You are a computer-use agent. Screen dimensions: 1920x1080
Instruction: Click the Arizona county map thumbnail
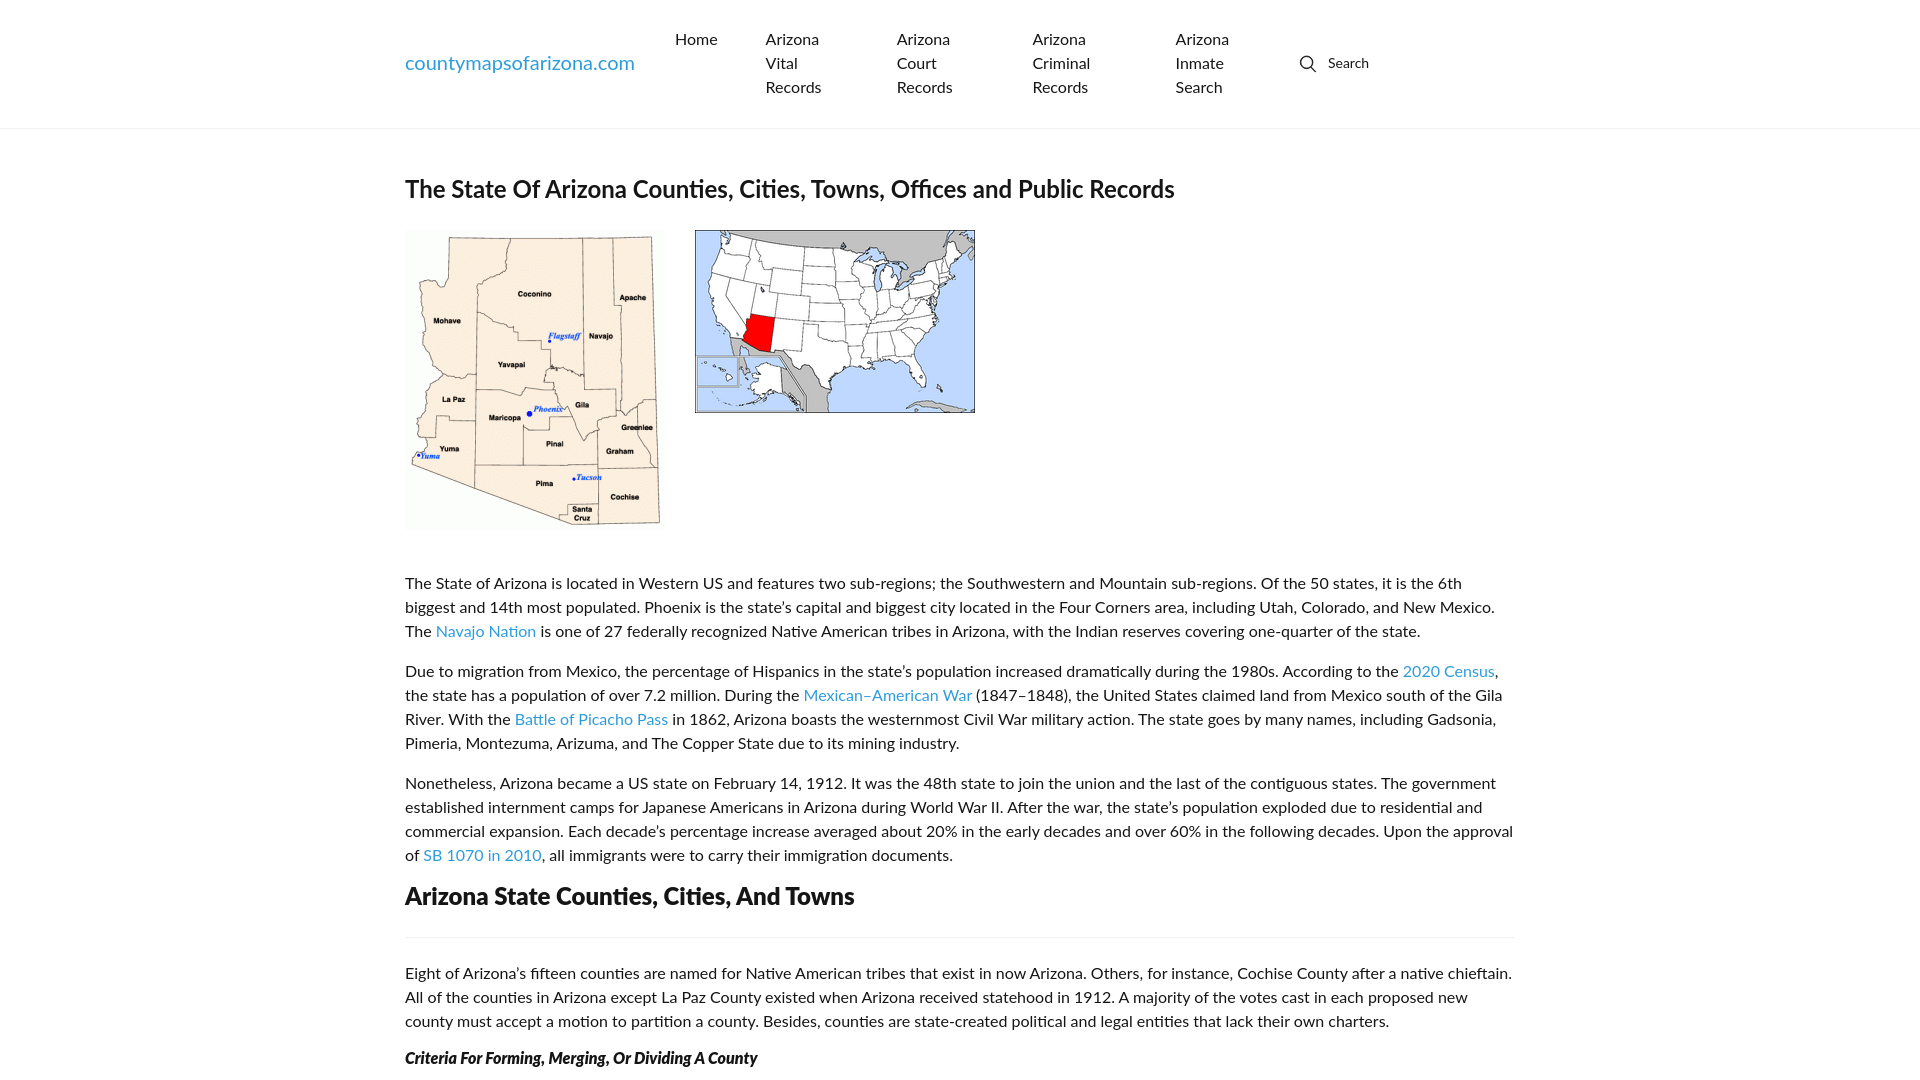[534, 378]
